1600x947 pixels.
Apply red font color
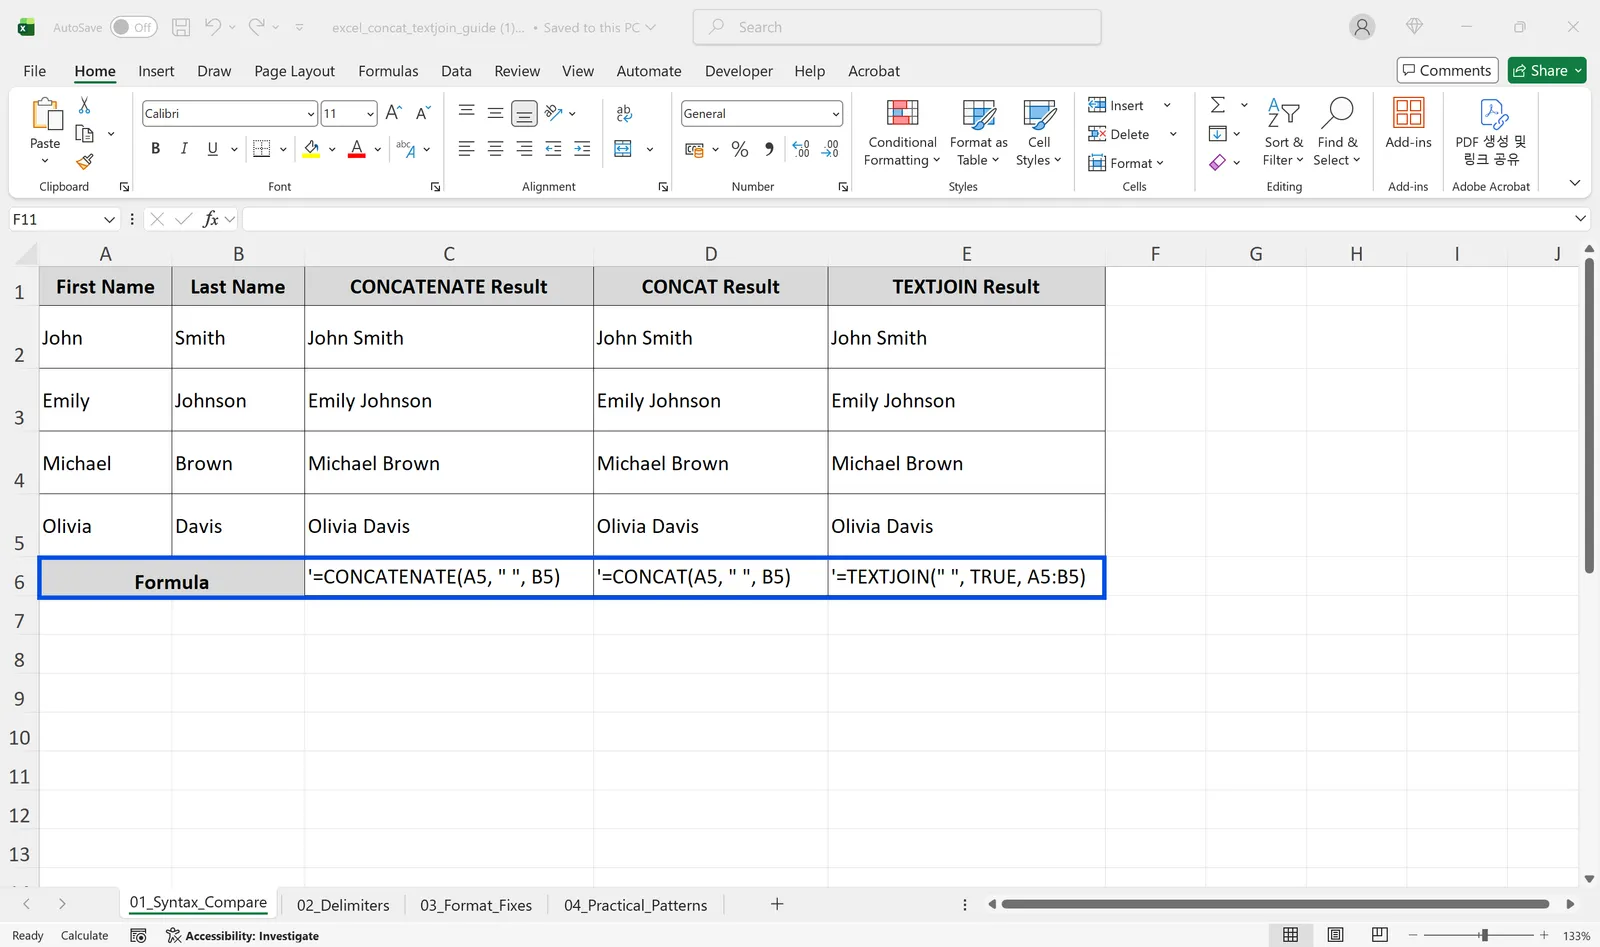point(357,149)
